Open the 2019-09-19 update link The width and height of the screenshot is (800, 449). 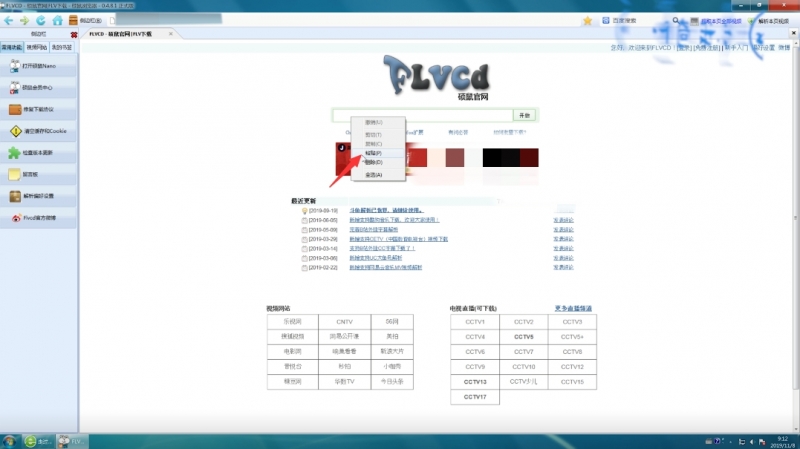pos(386,210)
